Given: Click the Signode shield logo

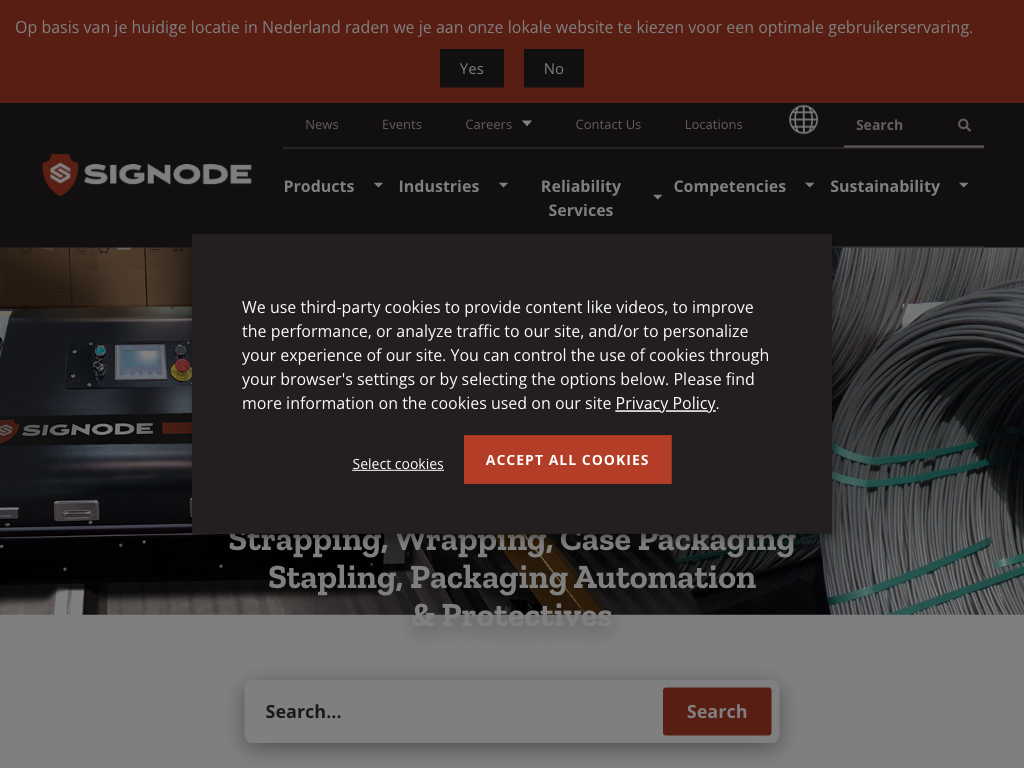Looking at the screenshot, I should [60, 174].
